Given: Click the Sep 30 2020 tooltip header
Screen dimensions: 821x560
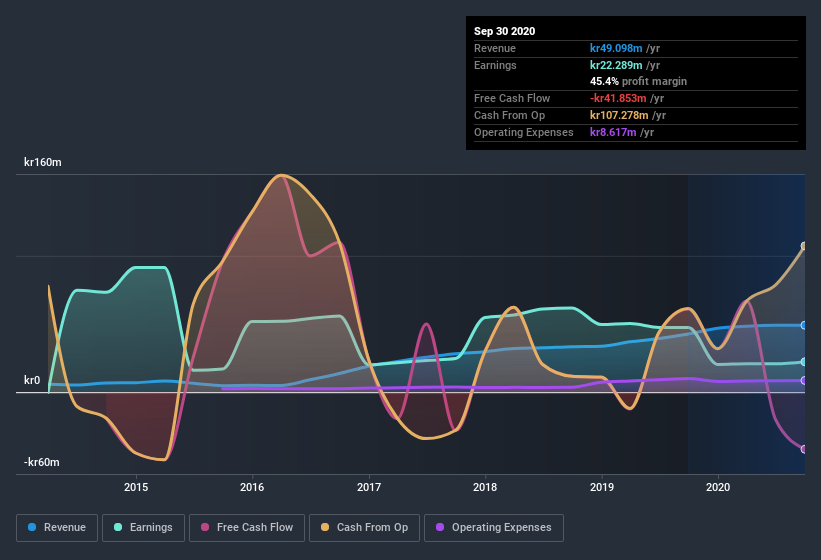Looking at the screenshot, I should pyautogui.click(x=505, y=31).
